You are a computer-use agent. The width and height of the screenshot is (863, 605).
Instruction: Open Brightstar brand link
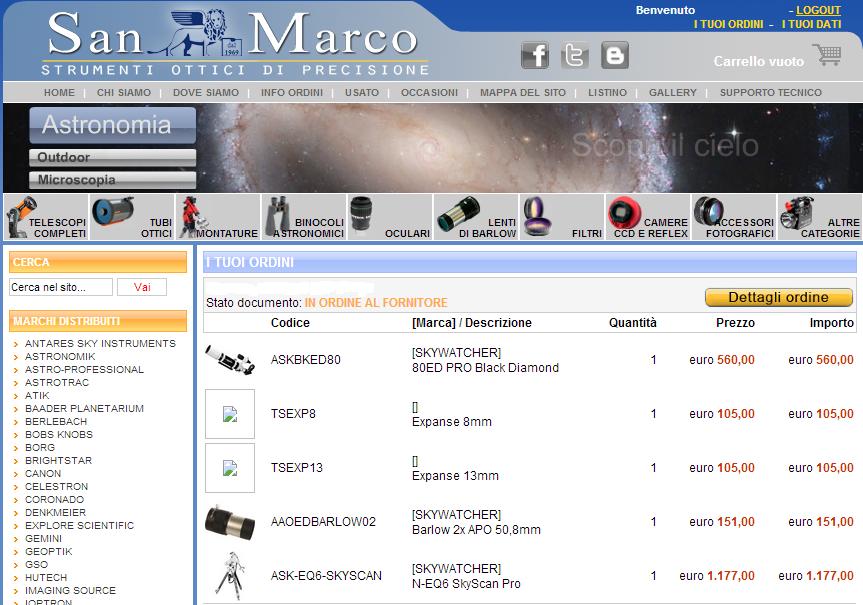click(58, 460)
